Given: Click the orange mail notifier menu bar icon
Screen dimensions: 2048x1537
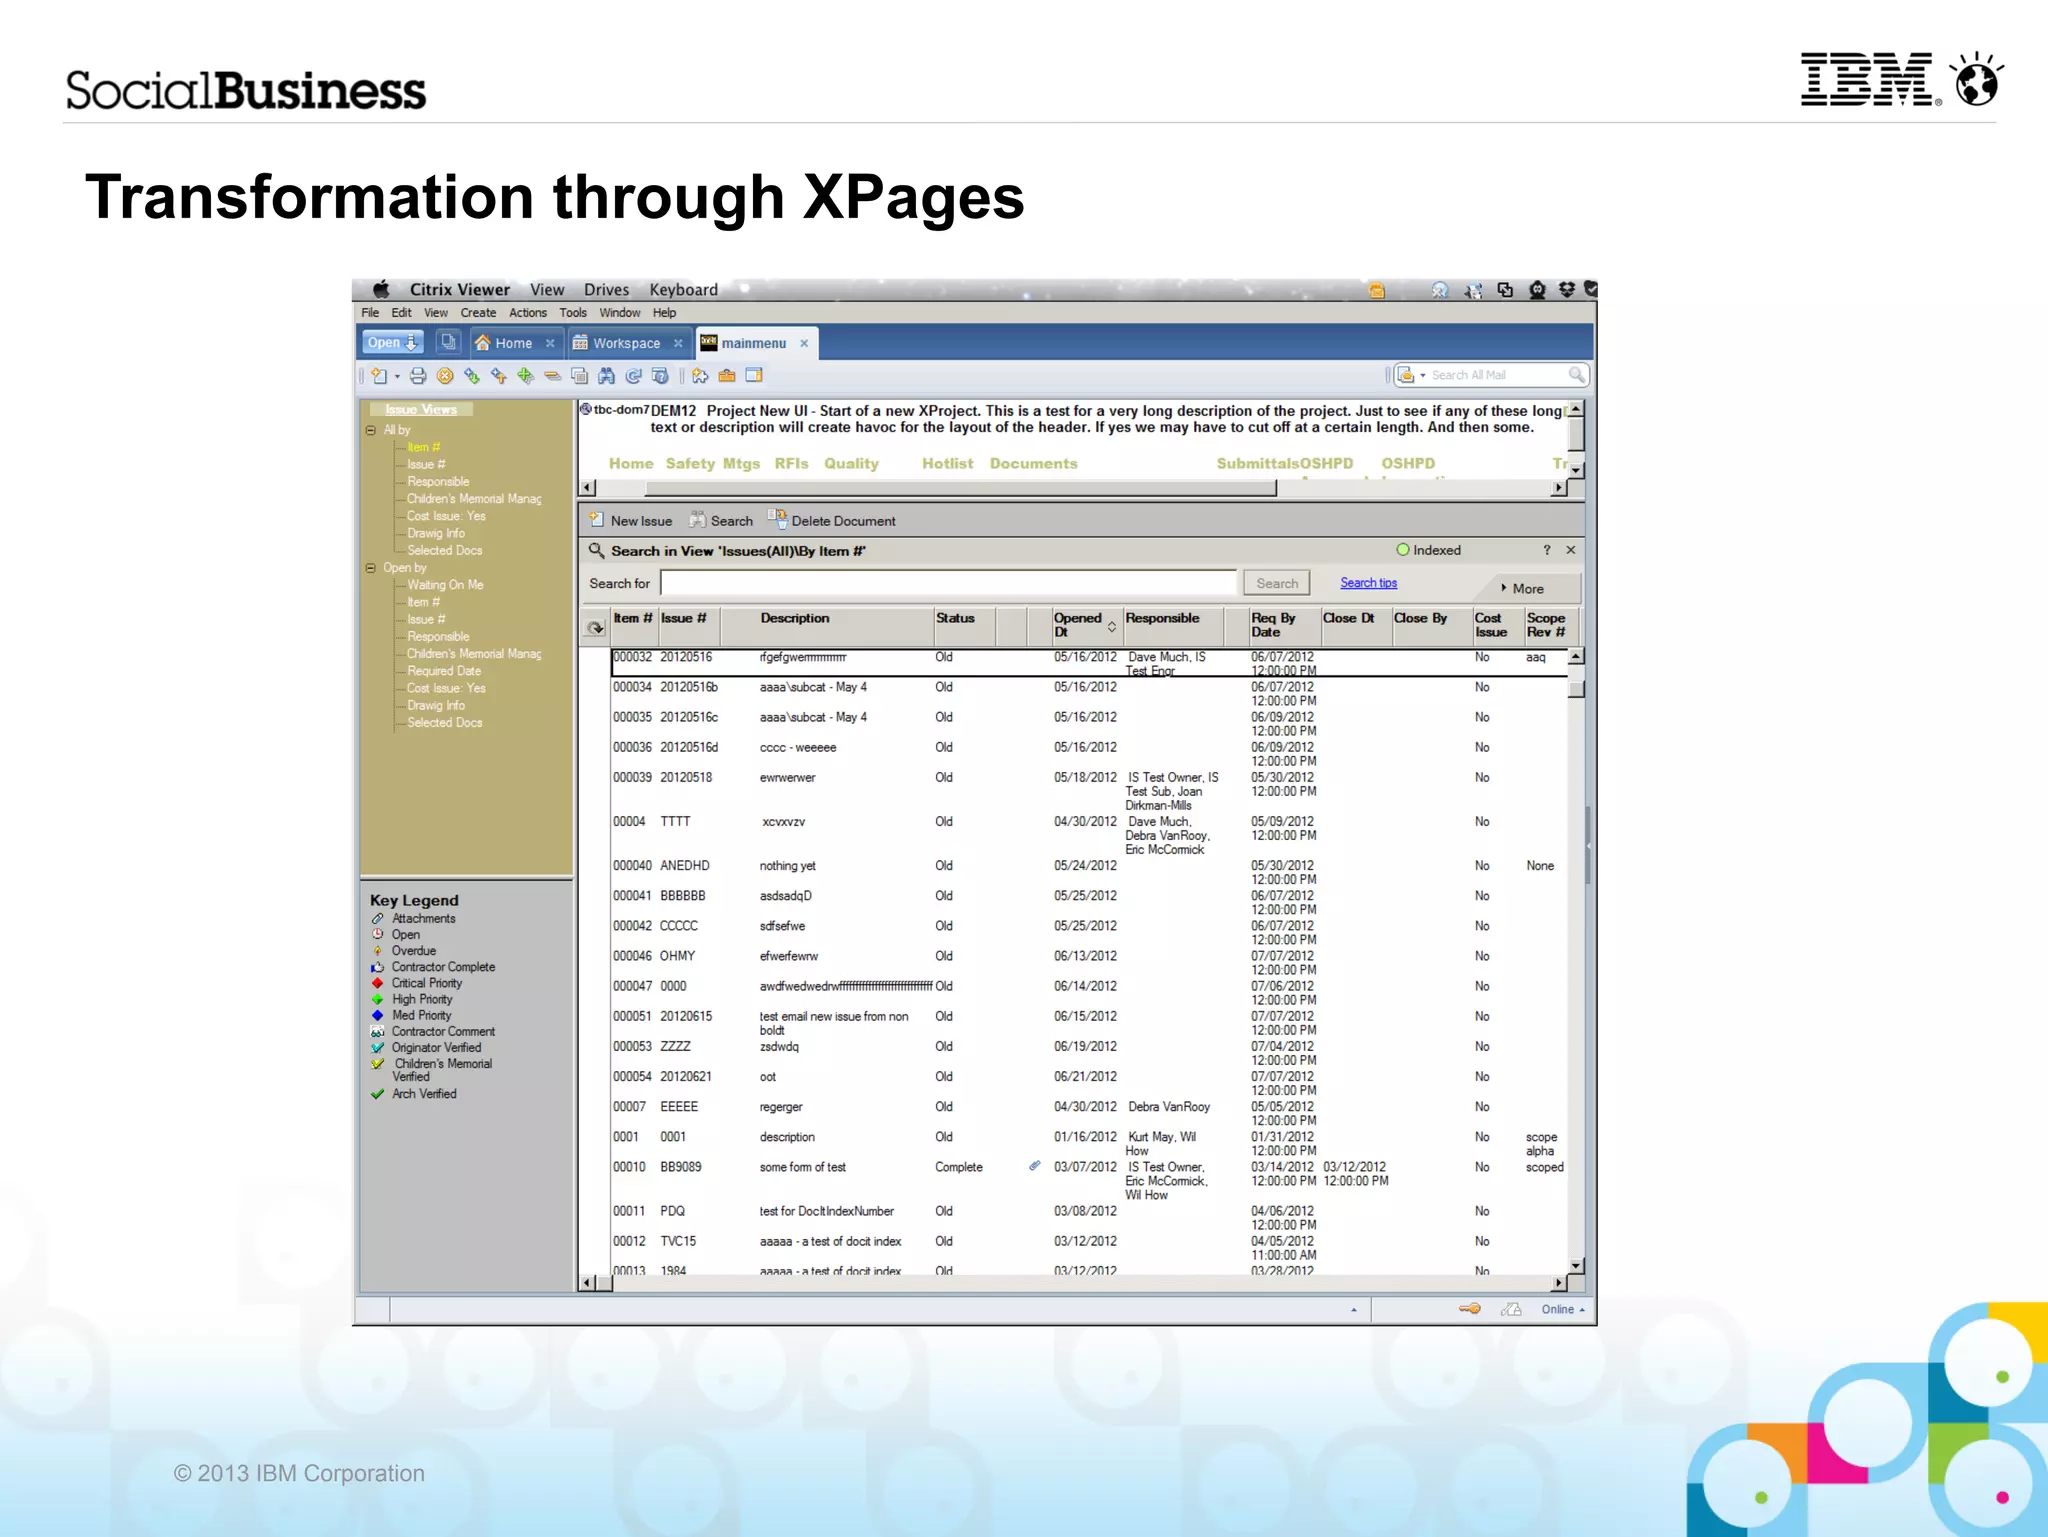Looking at the screenshot, I should [1377, 291].
